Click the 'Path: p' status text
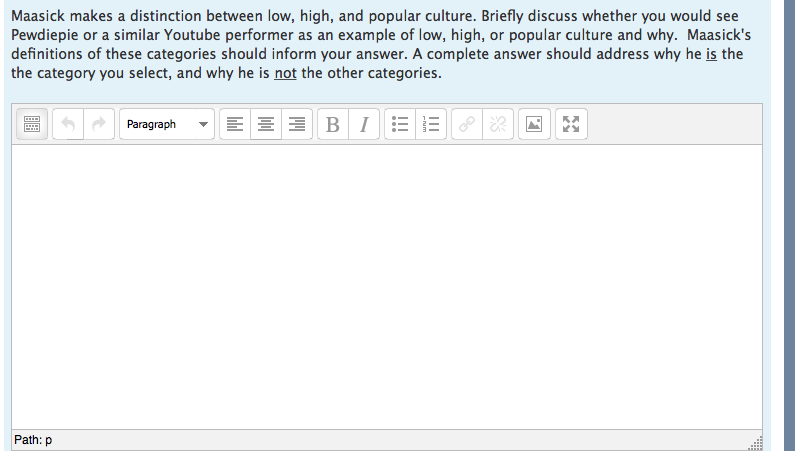The image size is (795, 451). click(x=33, y=440)
